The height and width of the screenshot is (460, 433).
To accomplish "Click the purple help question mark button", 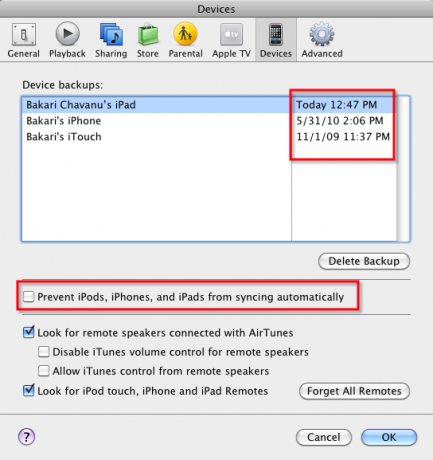I will [26, 437].
